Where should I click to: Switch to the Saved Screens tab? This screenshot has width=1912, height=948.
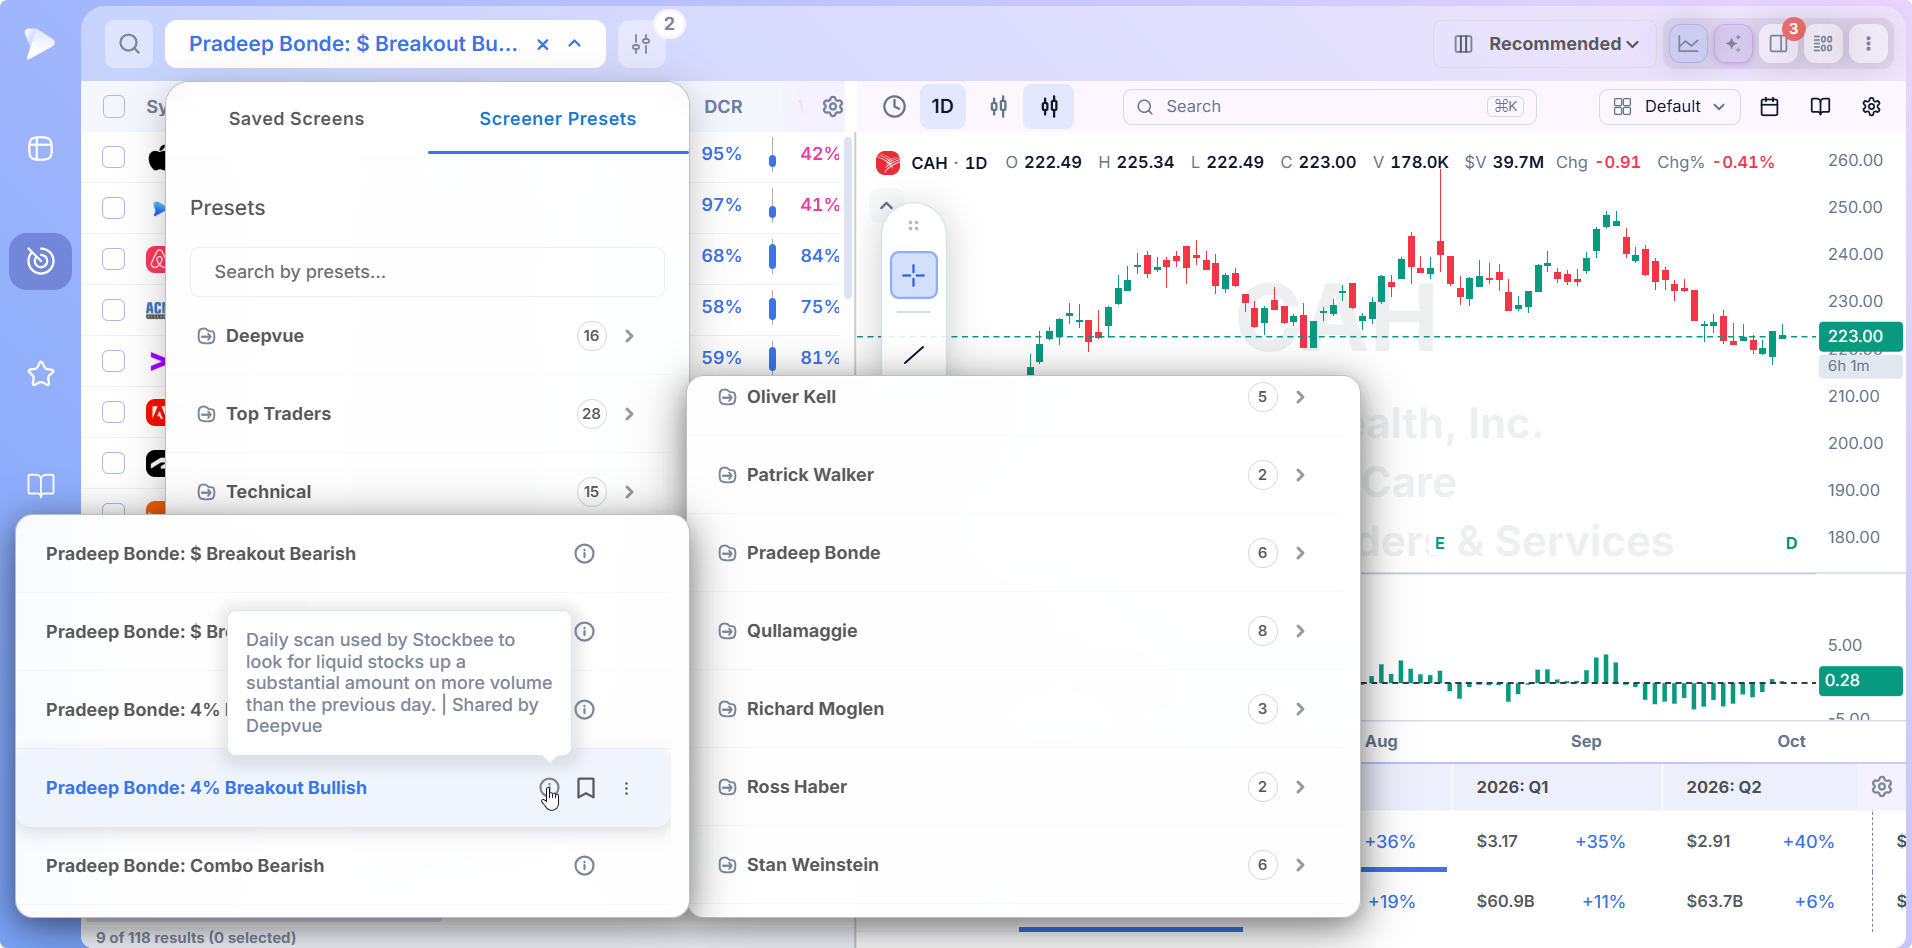[x=296, y=119]
